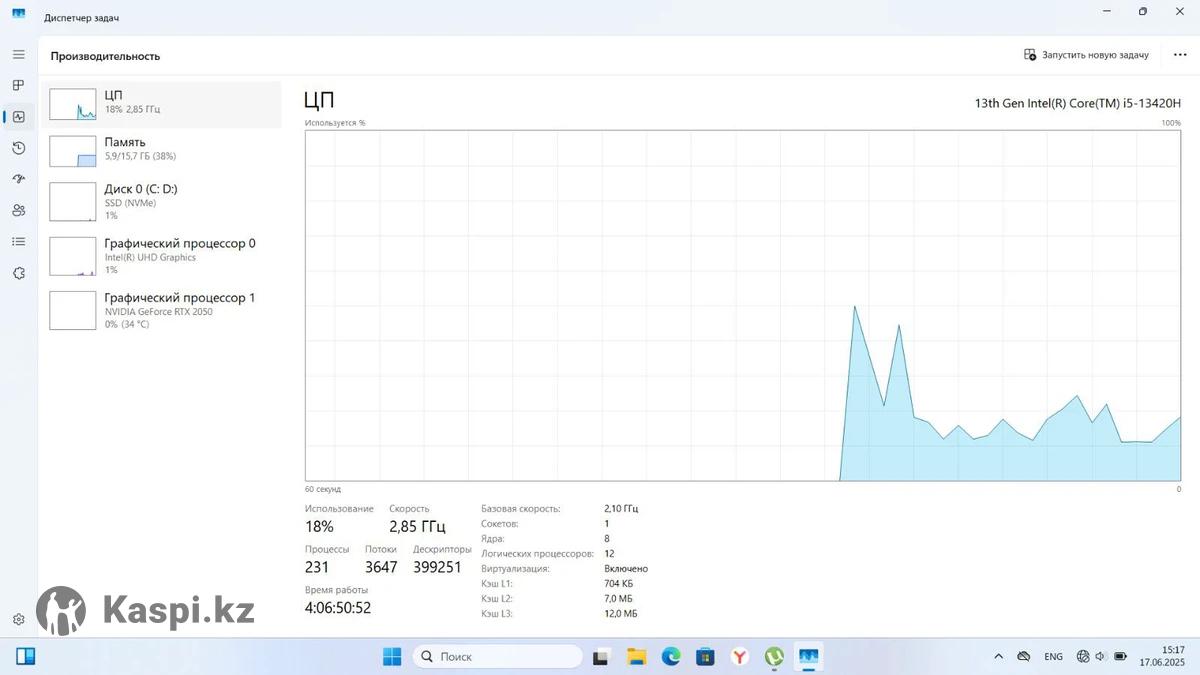The width and height of the screenshot is (1200, 675).
Task: Click the Task Manager taskbar icon
Action: point(808,657)
